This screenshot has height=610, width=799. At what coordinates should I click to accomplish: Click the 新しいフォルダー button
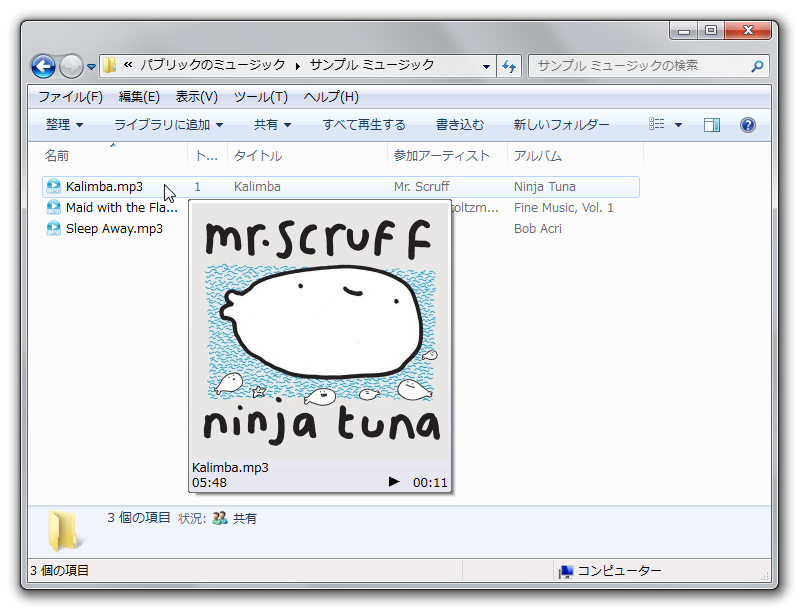(x=561, y=125)
